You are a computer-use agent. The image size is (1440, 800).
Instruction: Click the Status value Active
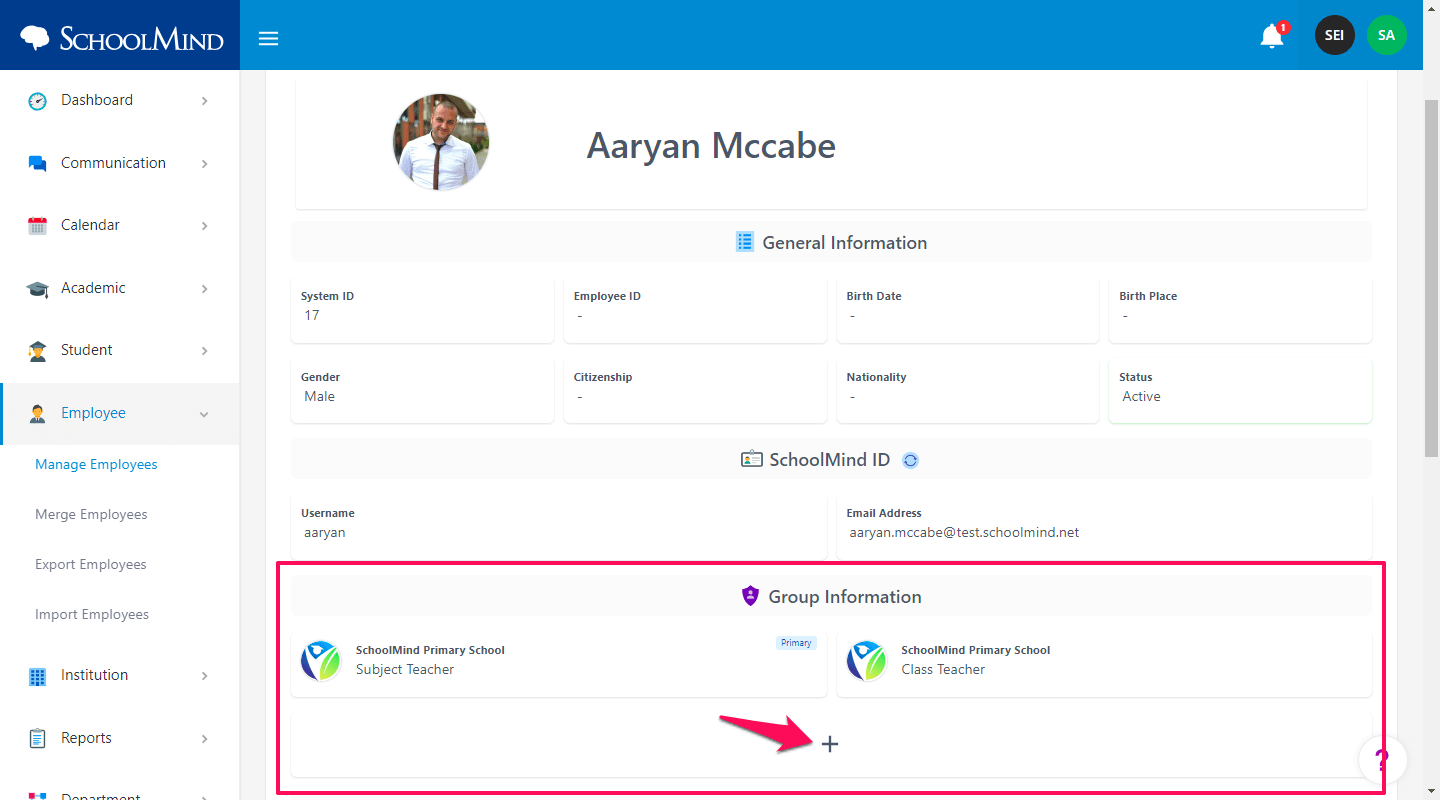click(1141, 396)
